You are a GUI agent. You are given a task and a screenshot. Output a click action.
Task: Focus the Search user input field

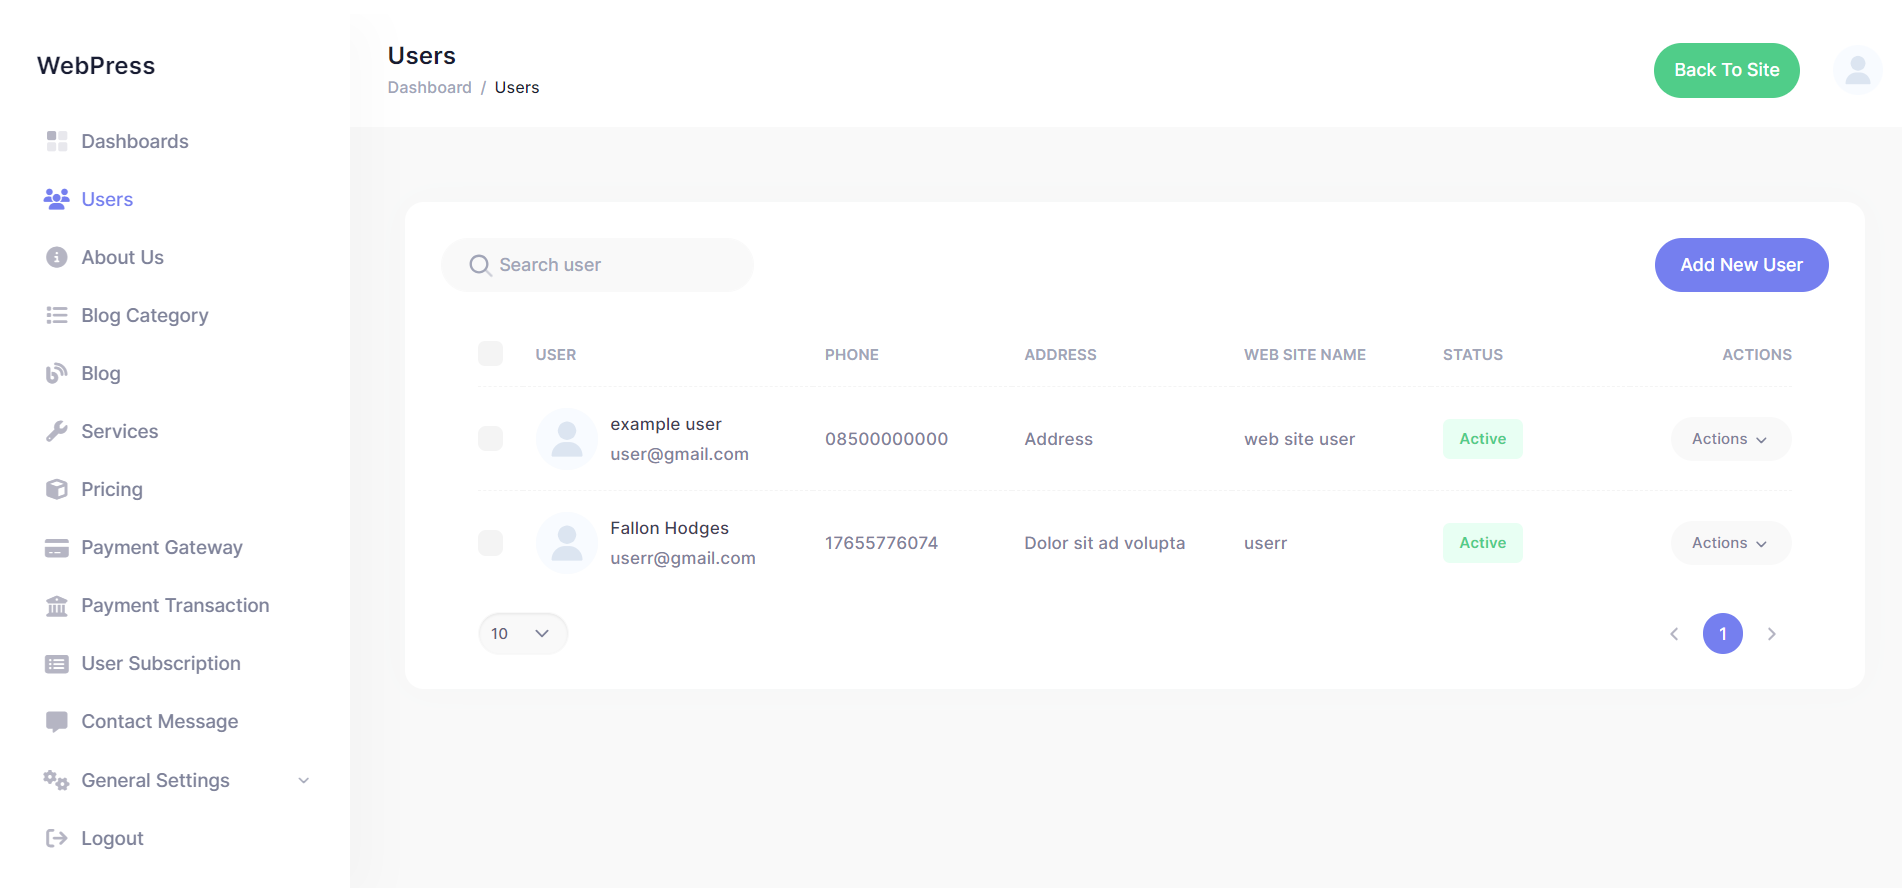click(610, 265)
